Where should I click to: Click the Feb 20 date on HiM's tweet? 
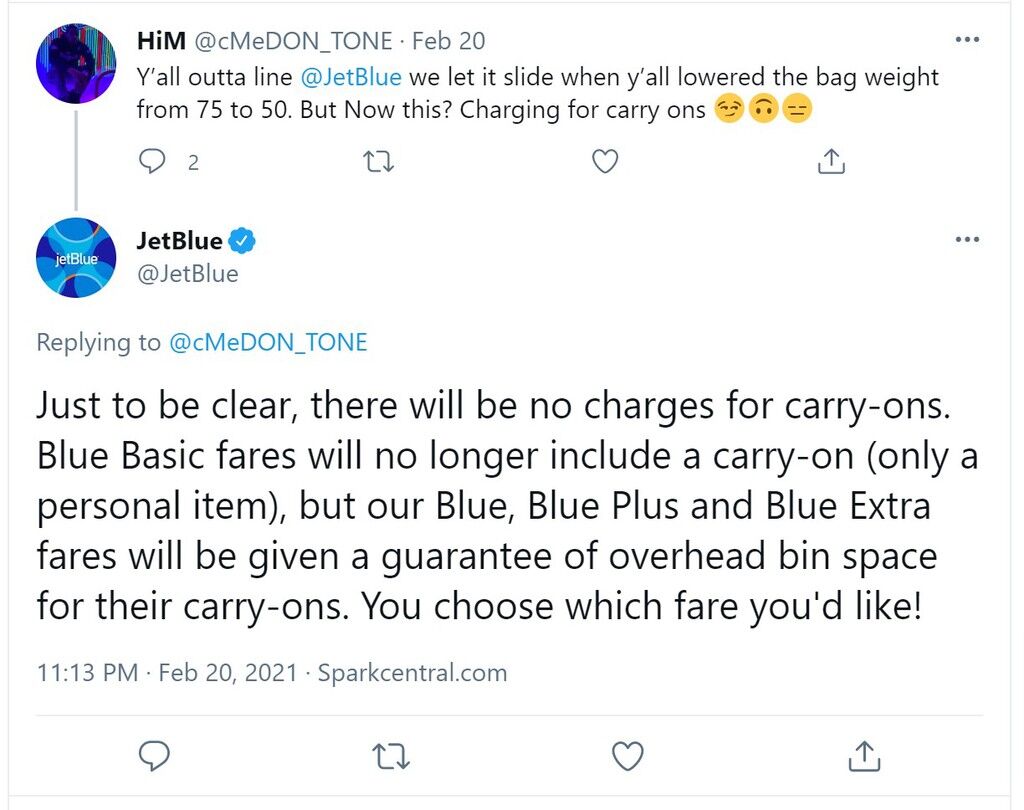tap(448, 41)
